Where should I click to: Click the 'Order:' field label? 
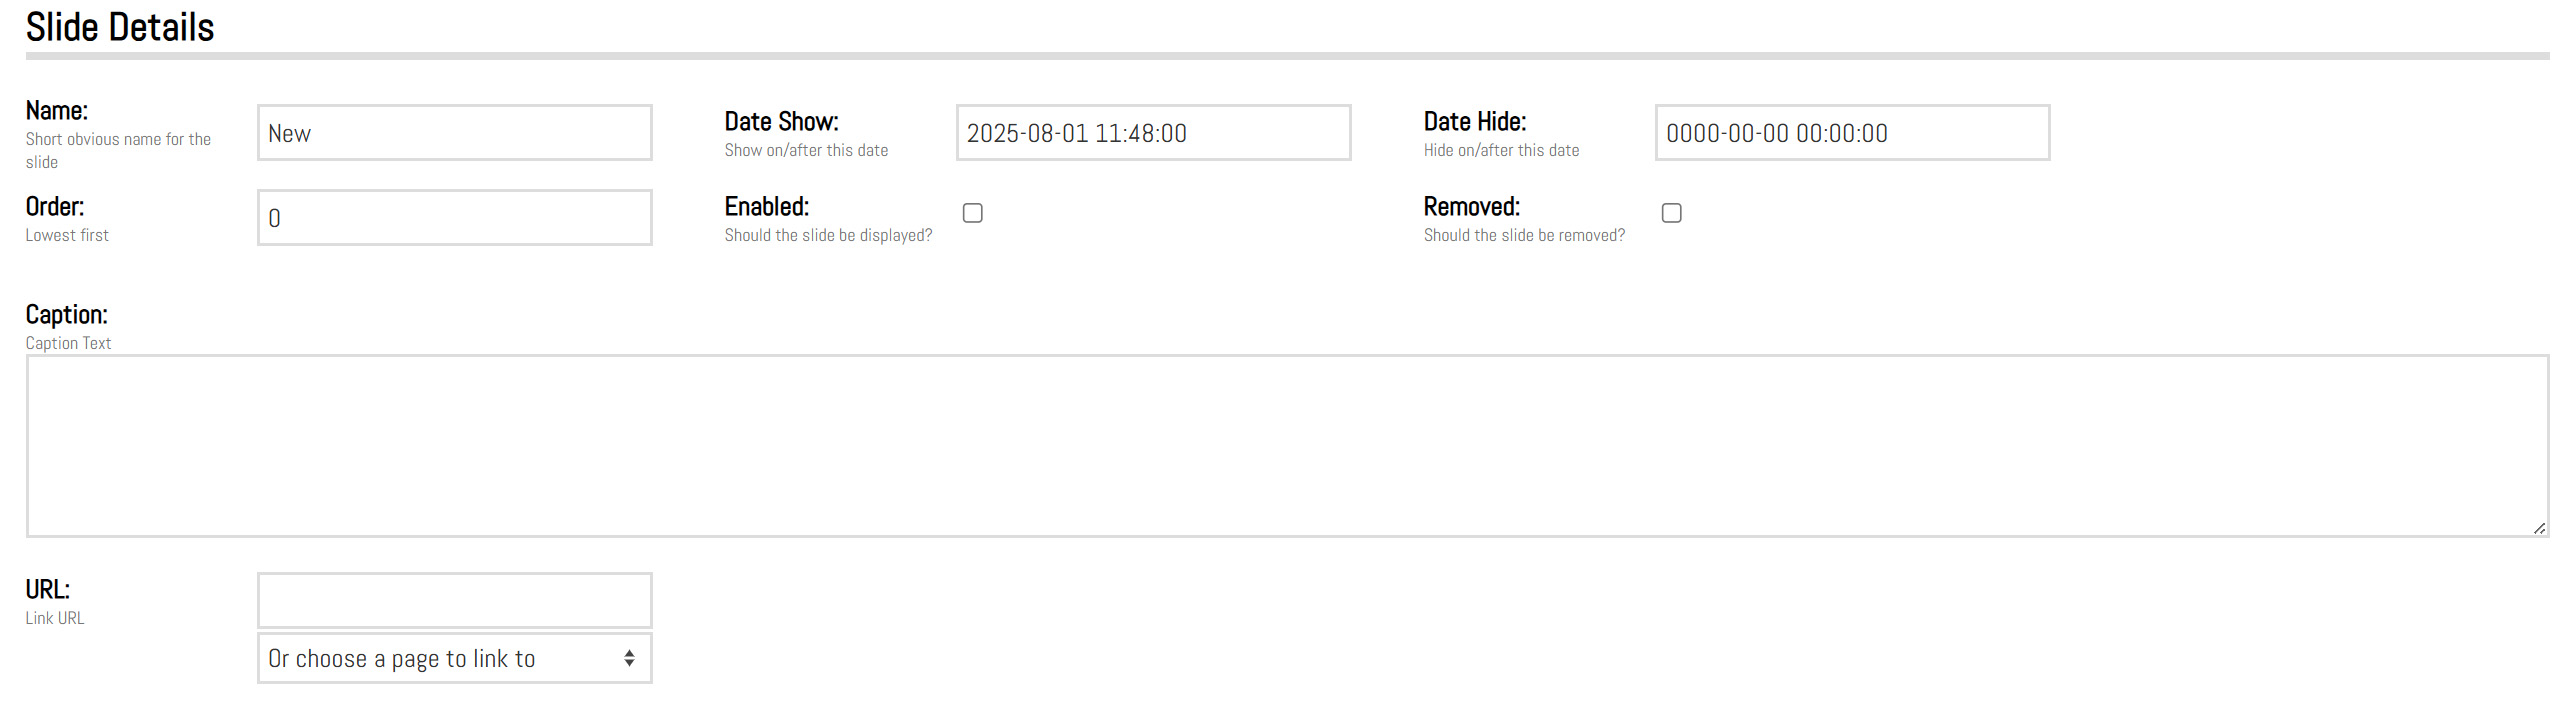click(55, 207)
